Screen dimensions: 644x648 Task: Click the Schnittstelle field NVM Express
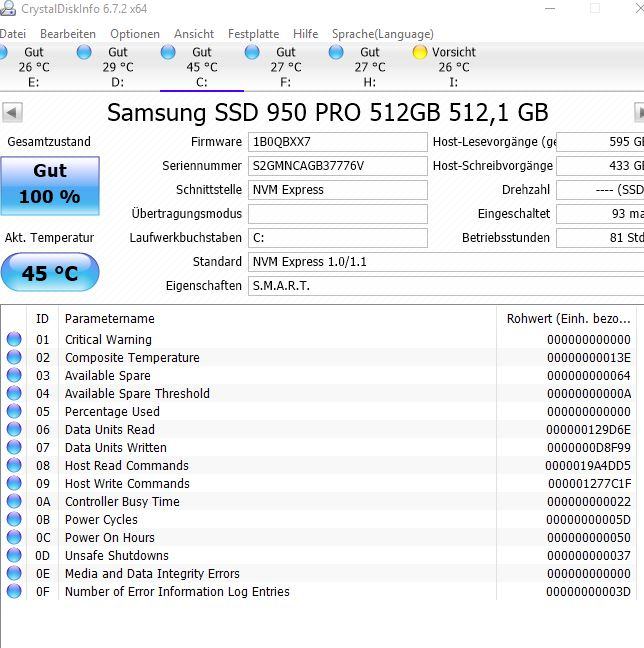tap(338, 190)
